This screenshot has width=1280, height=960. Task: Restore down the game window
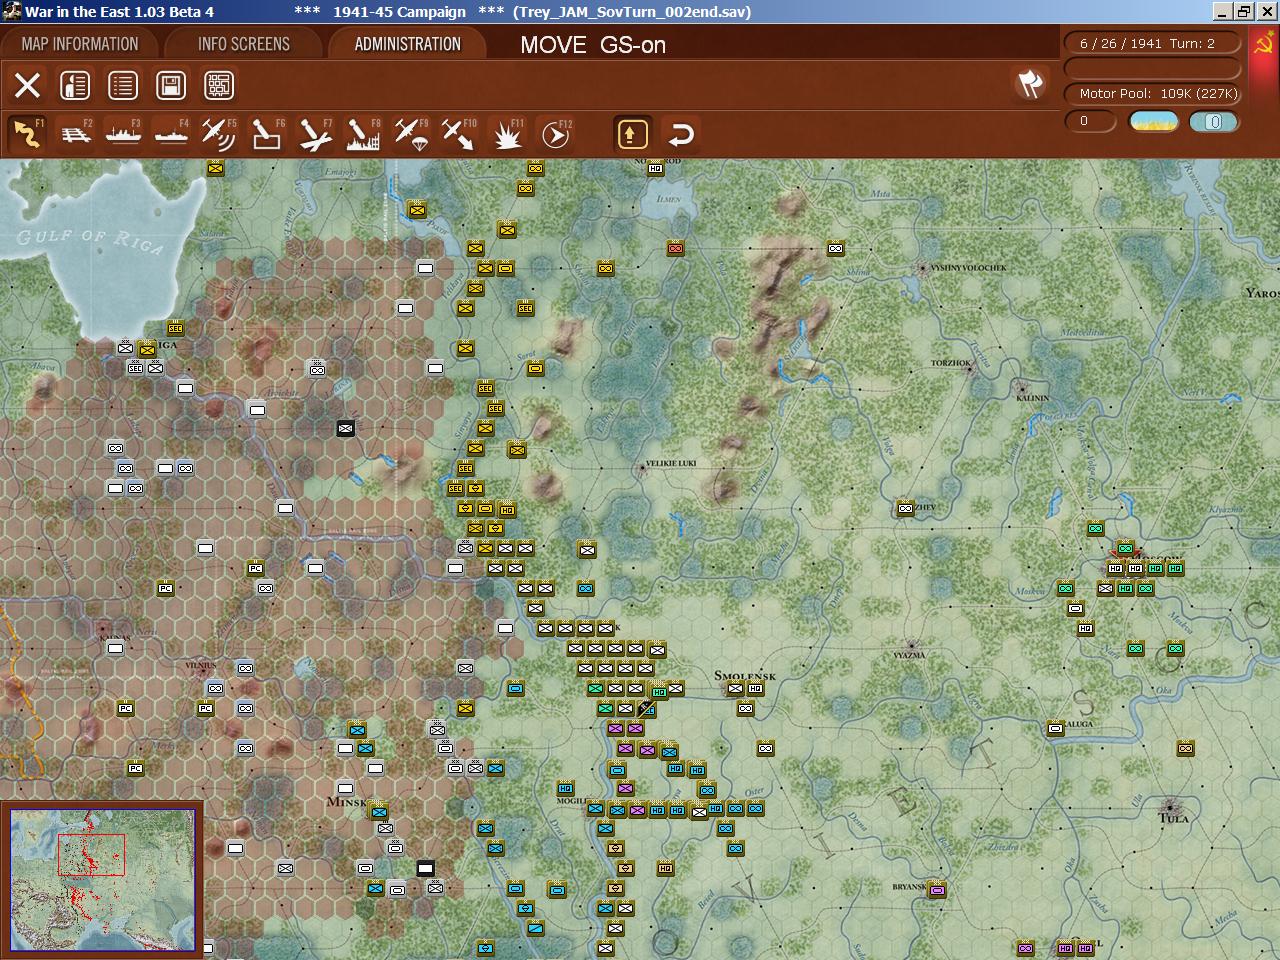coord(1243,11)
